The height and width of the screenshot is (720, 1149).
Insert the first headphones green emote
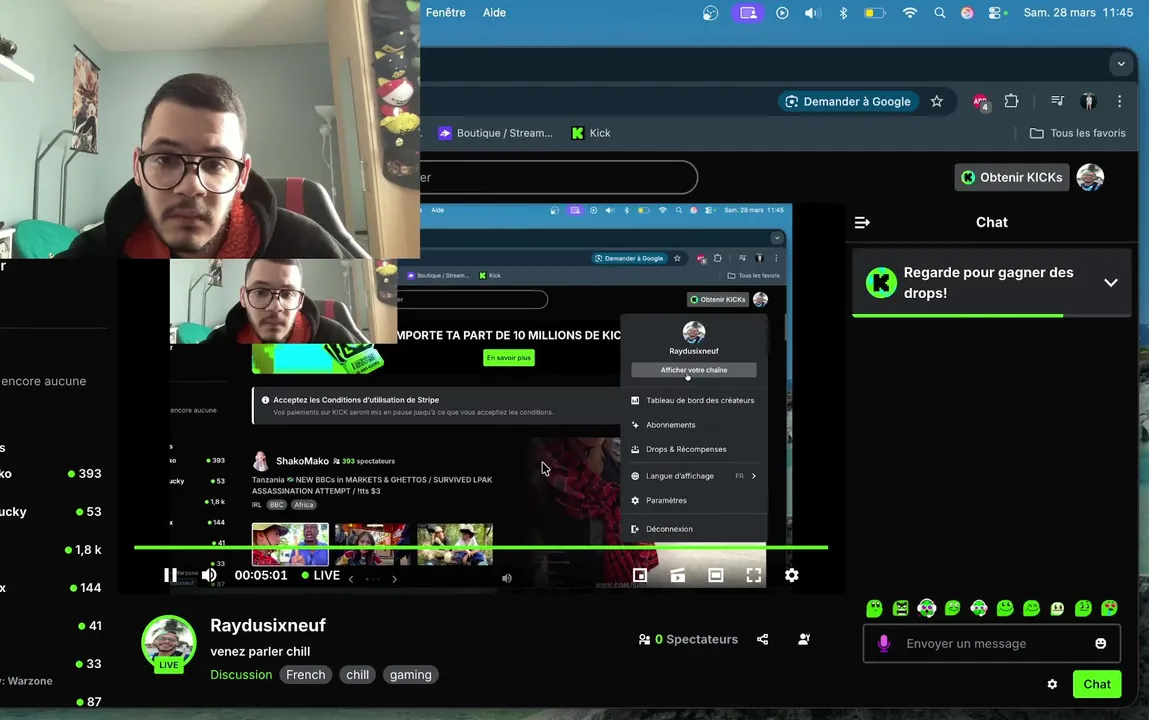[x=926, y=608]
